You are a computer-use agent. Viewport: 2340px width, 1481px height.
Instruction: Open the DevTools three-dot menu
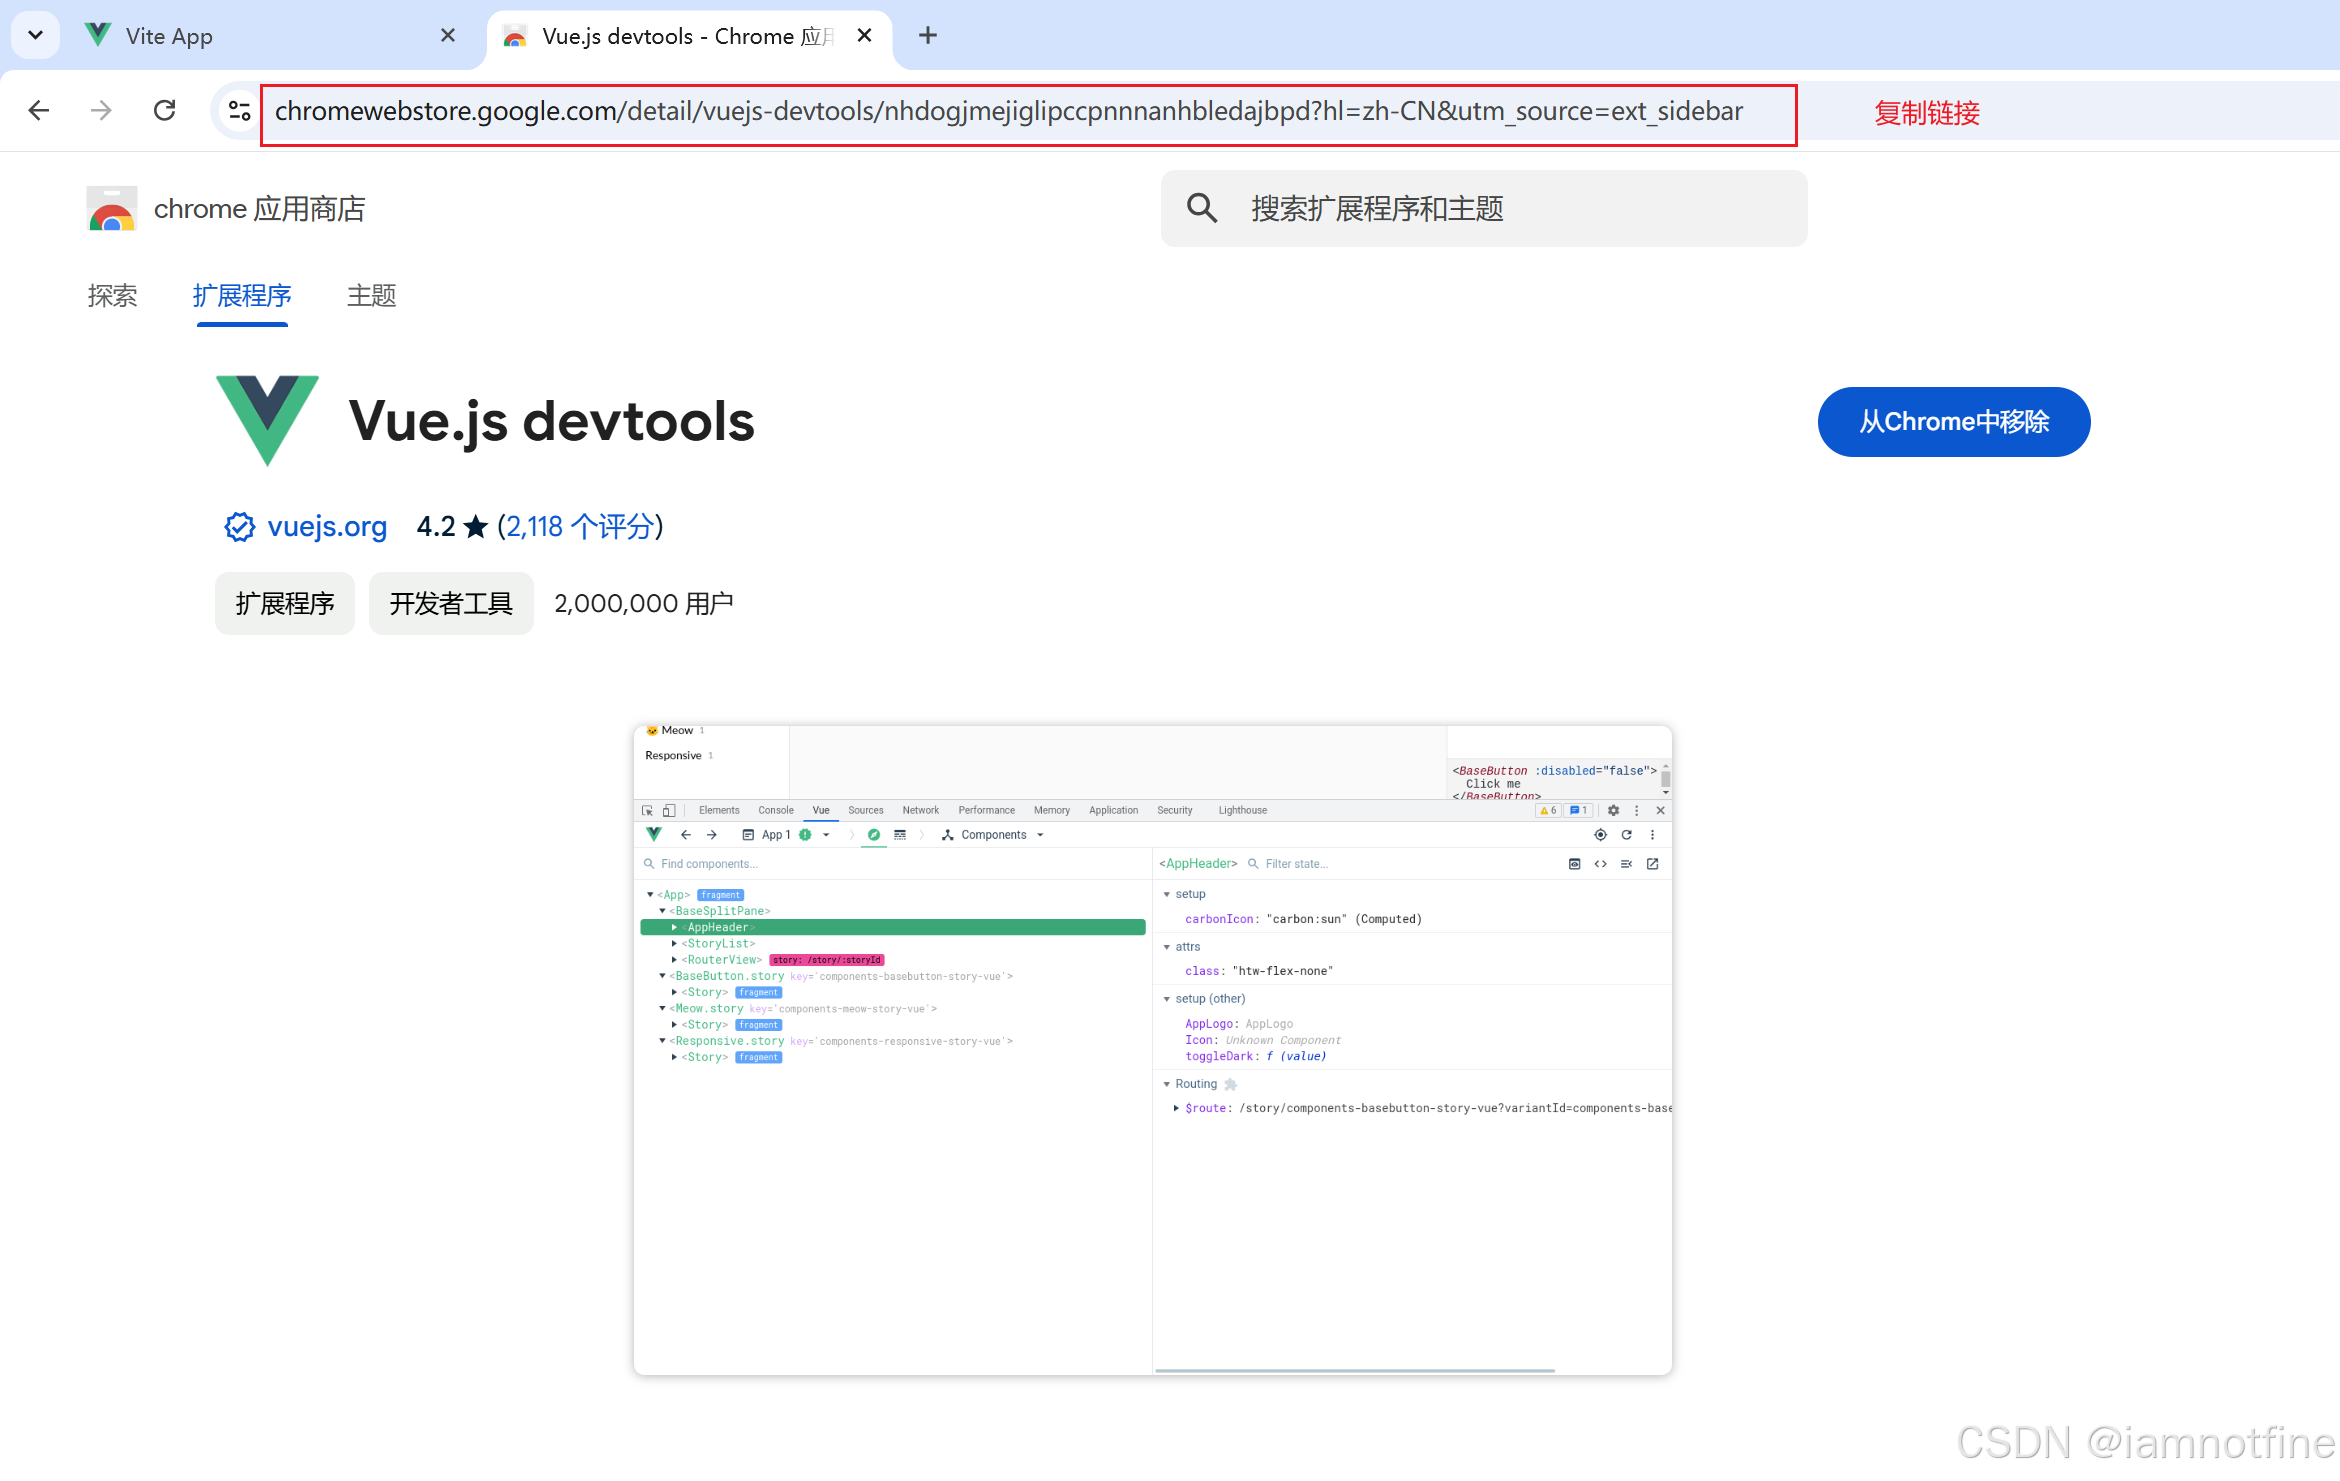pyautogui.click(x=1637, y=810)
